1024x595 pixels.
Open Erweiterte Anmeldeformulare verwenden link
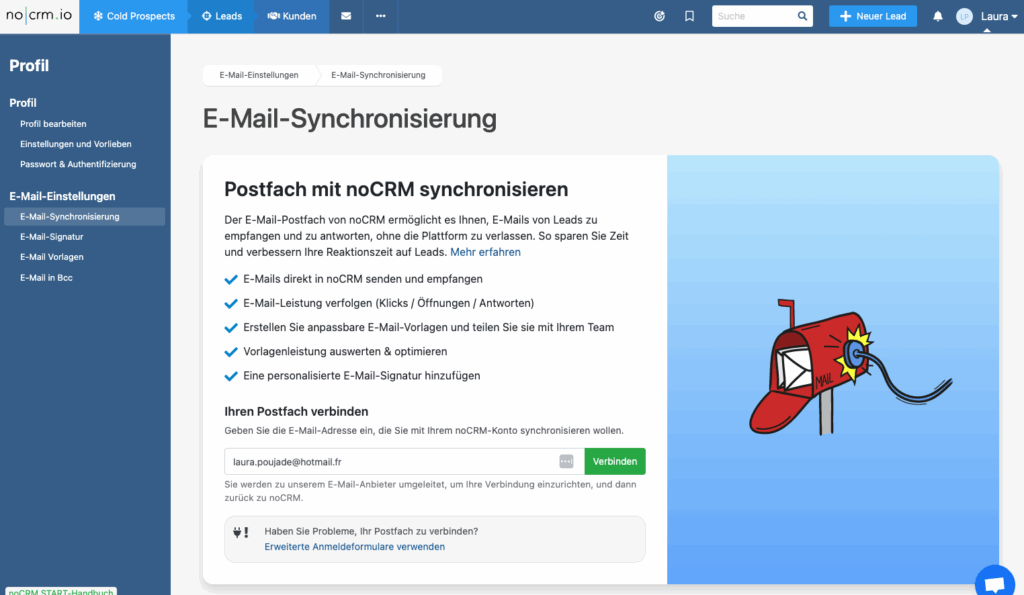click(x=354, y=547)
